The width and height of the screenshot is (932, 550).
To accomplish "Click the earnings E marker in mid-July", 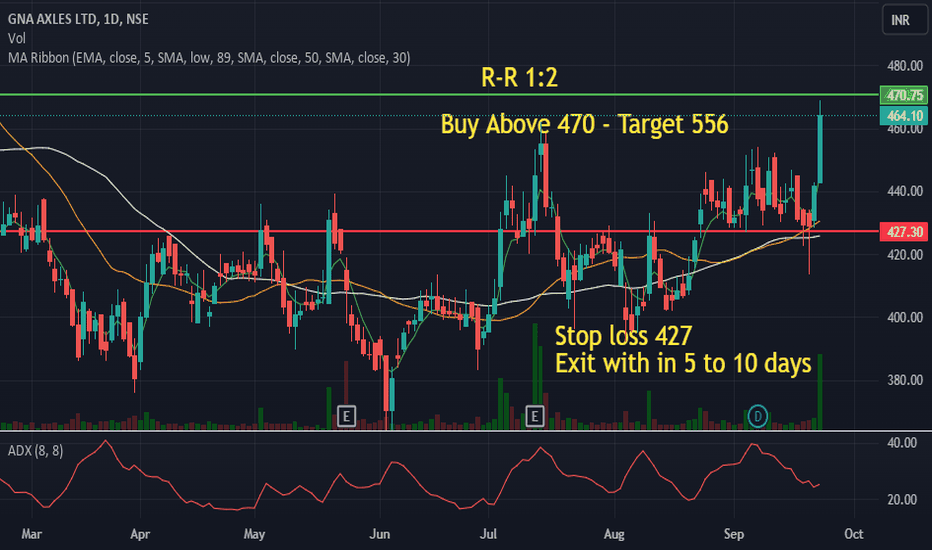I will tap(535, 416).
